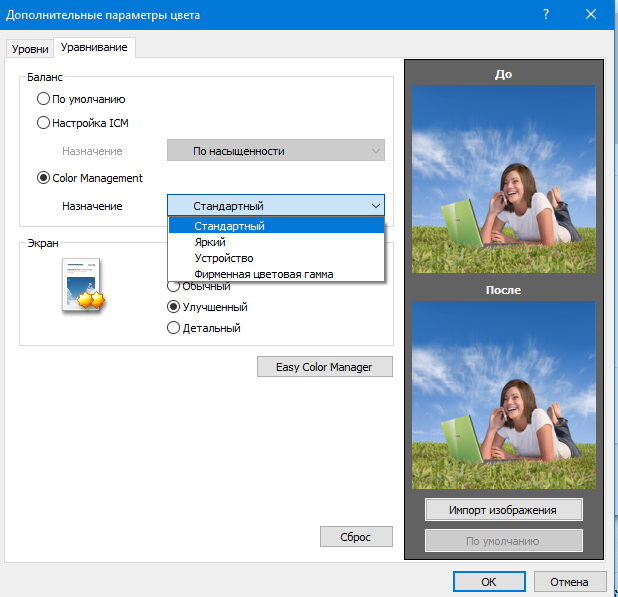Select Устройство in the dropdown list

click(276, 258)
